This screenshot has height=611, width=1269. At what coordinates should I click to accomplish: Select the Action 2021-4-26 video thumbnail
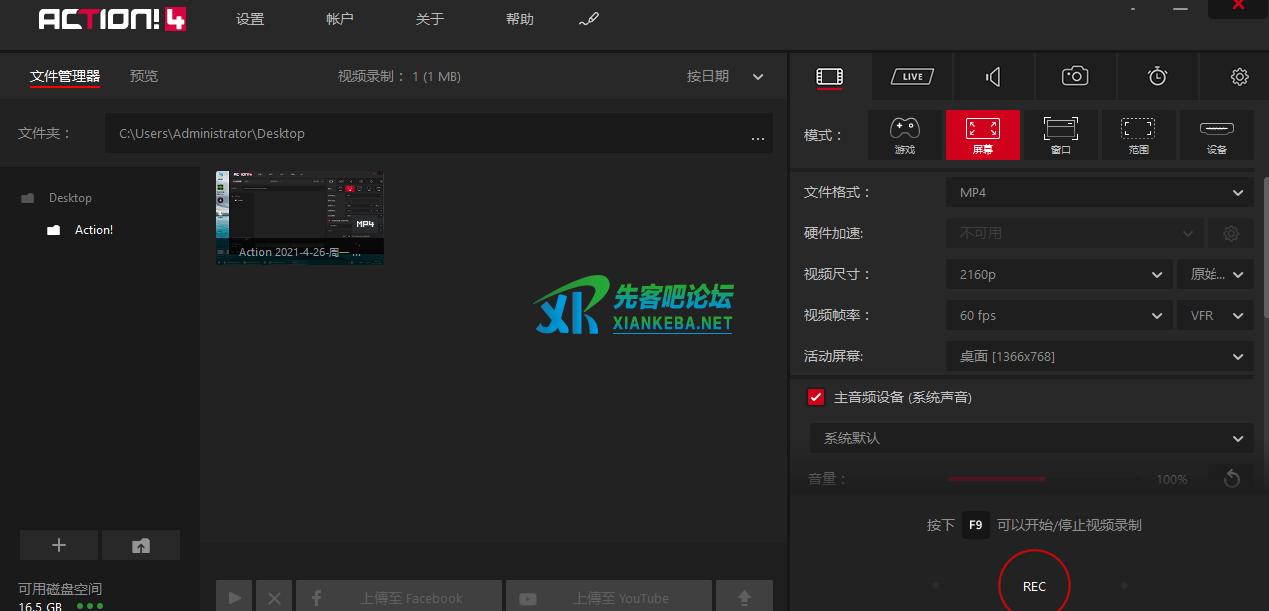click(x=300, y=217)
